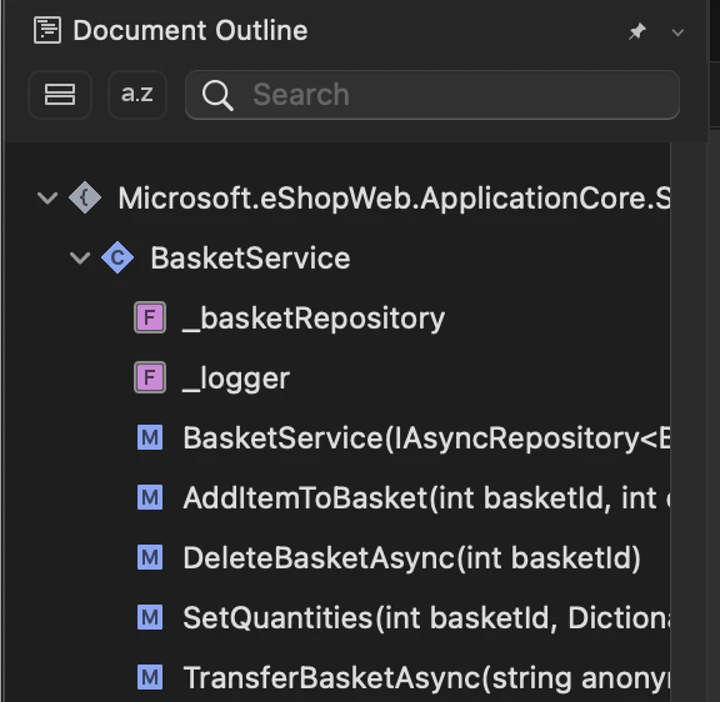Click the outline vertical scrollbar track
The width and height of the screenshot is (720, 702).
(688, 422)
